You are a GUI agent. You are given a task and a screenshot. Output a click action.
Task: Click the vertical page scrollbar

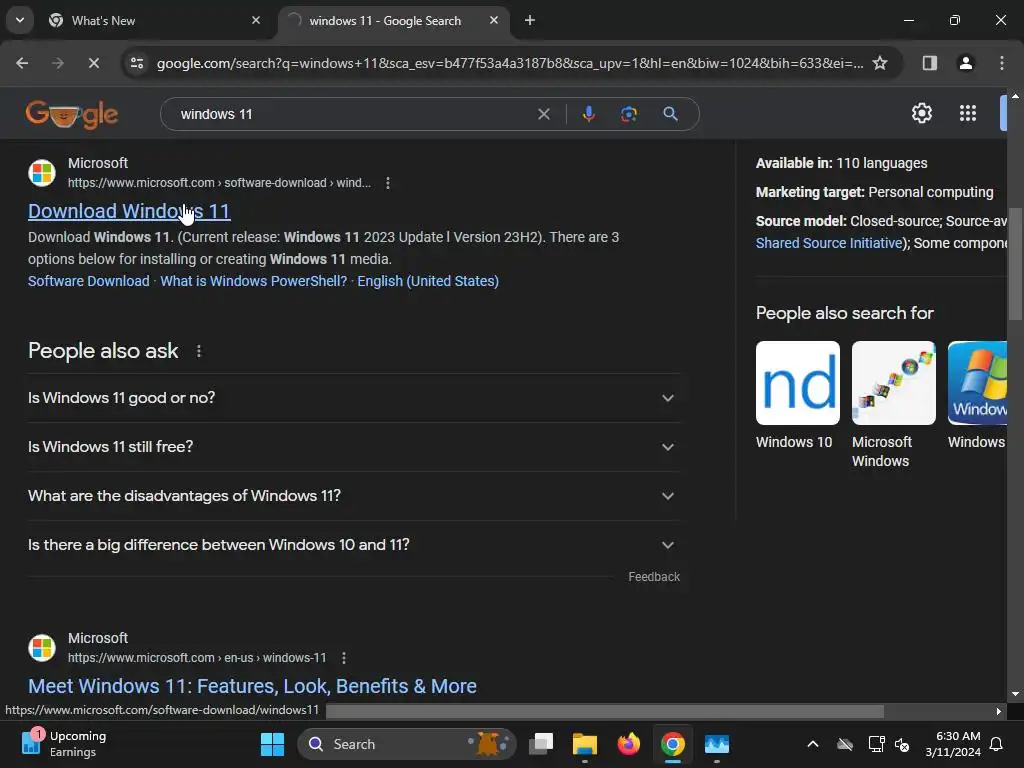tap(1015, 264)
